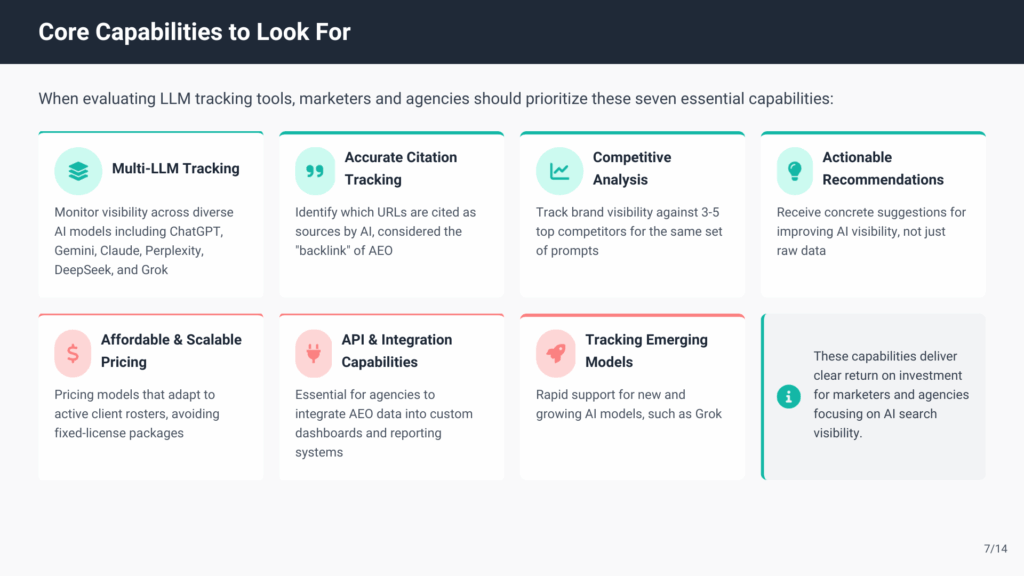The height and width of the screenshot is (576, 1024).
Task: Select the Affordable & Scalable Pricing heading
Action: [170, 351]
